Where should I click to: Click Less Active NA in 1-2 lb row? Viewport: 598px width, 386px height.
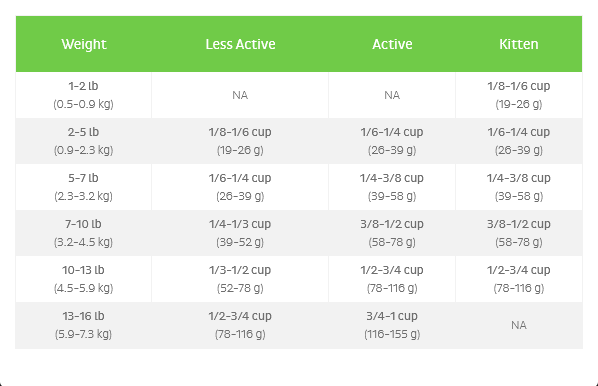(240, 95)
